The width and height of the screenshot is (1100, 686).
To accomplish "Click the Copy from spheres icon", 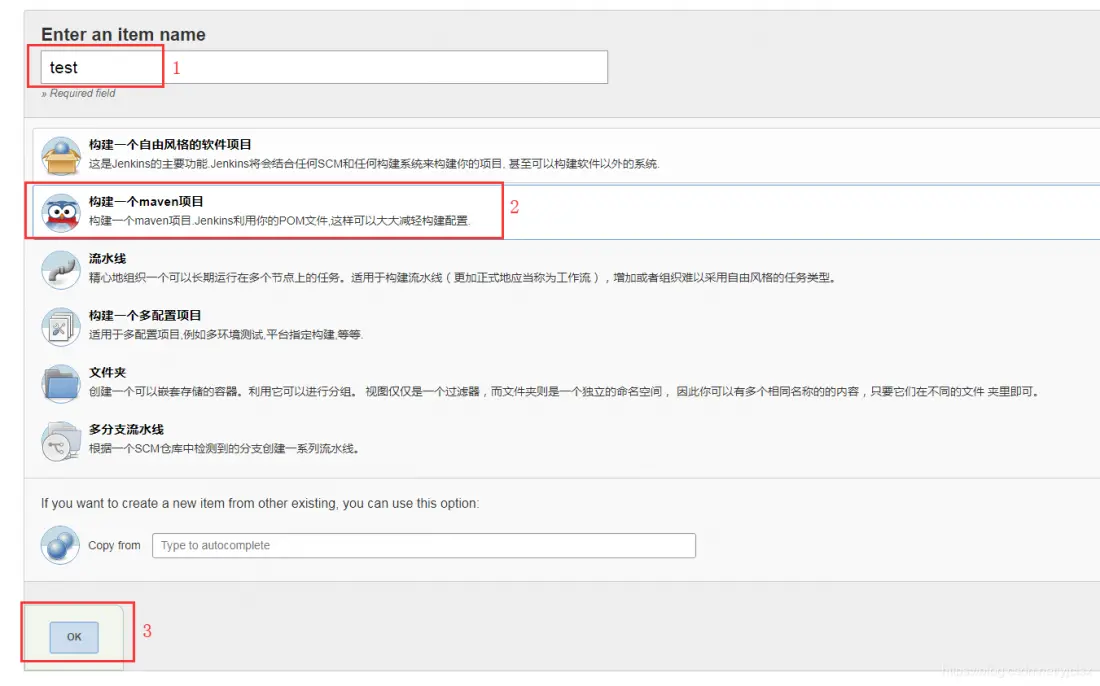I will 60,545.
